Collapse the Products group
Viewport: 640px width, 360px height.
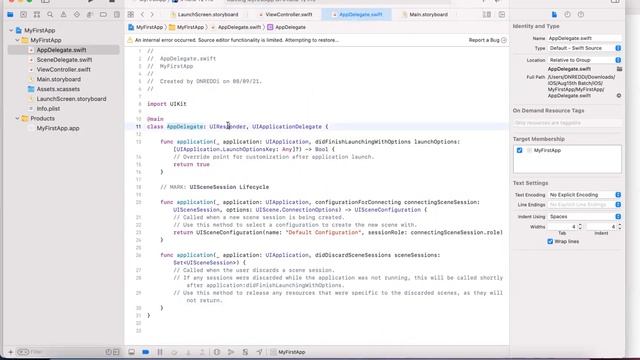(x=18, y=118)
